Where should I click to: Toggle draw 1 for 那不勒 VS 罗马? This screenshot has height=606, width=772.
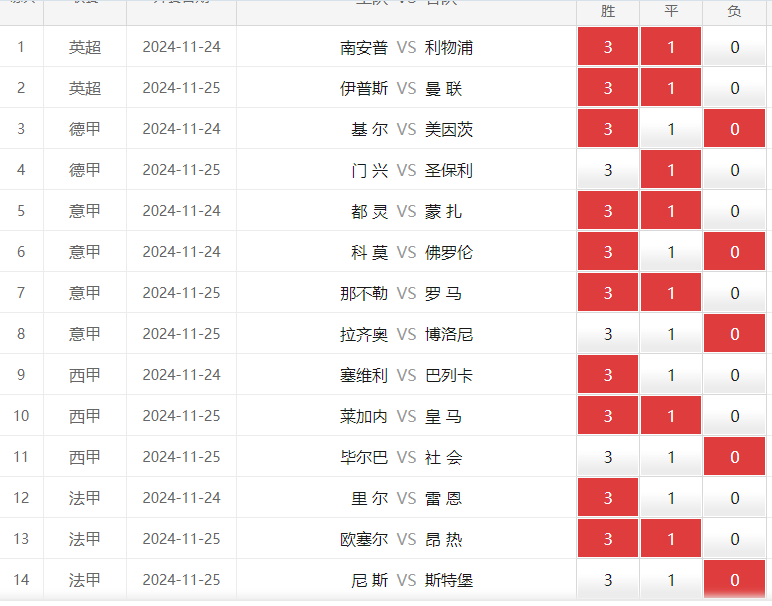671,292
